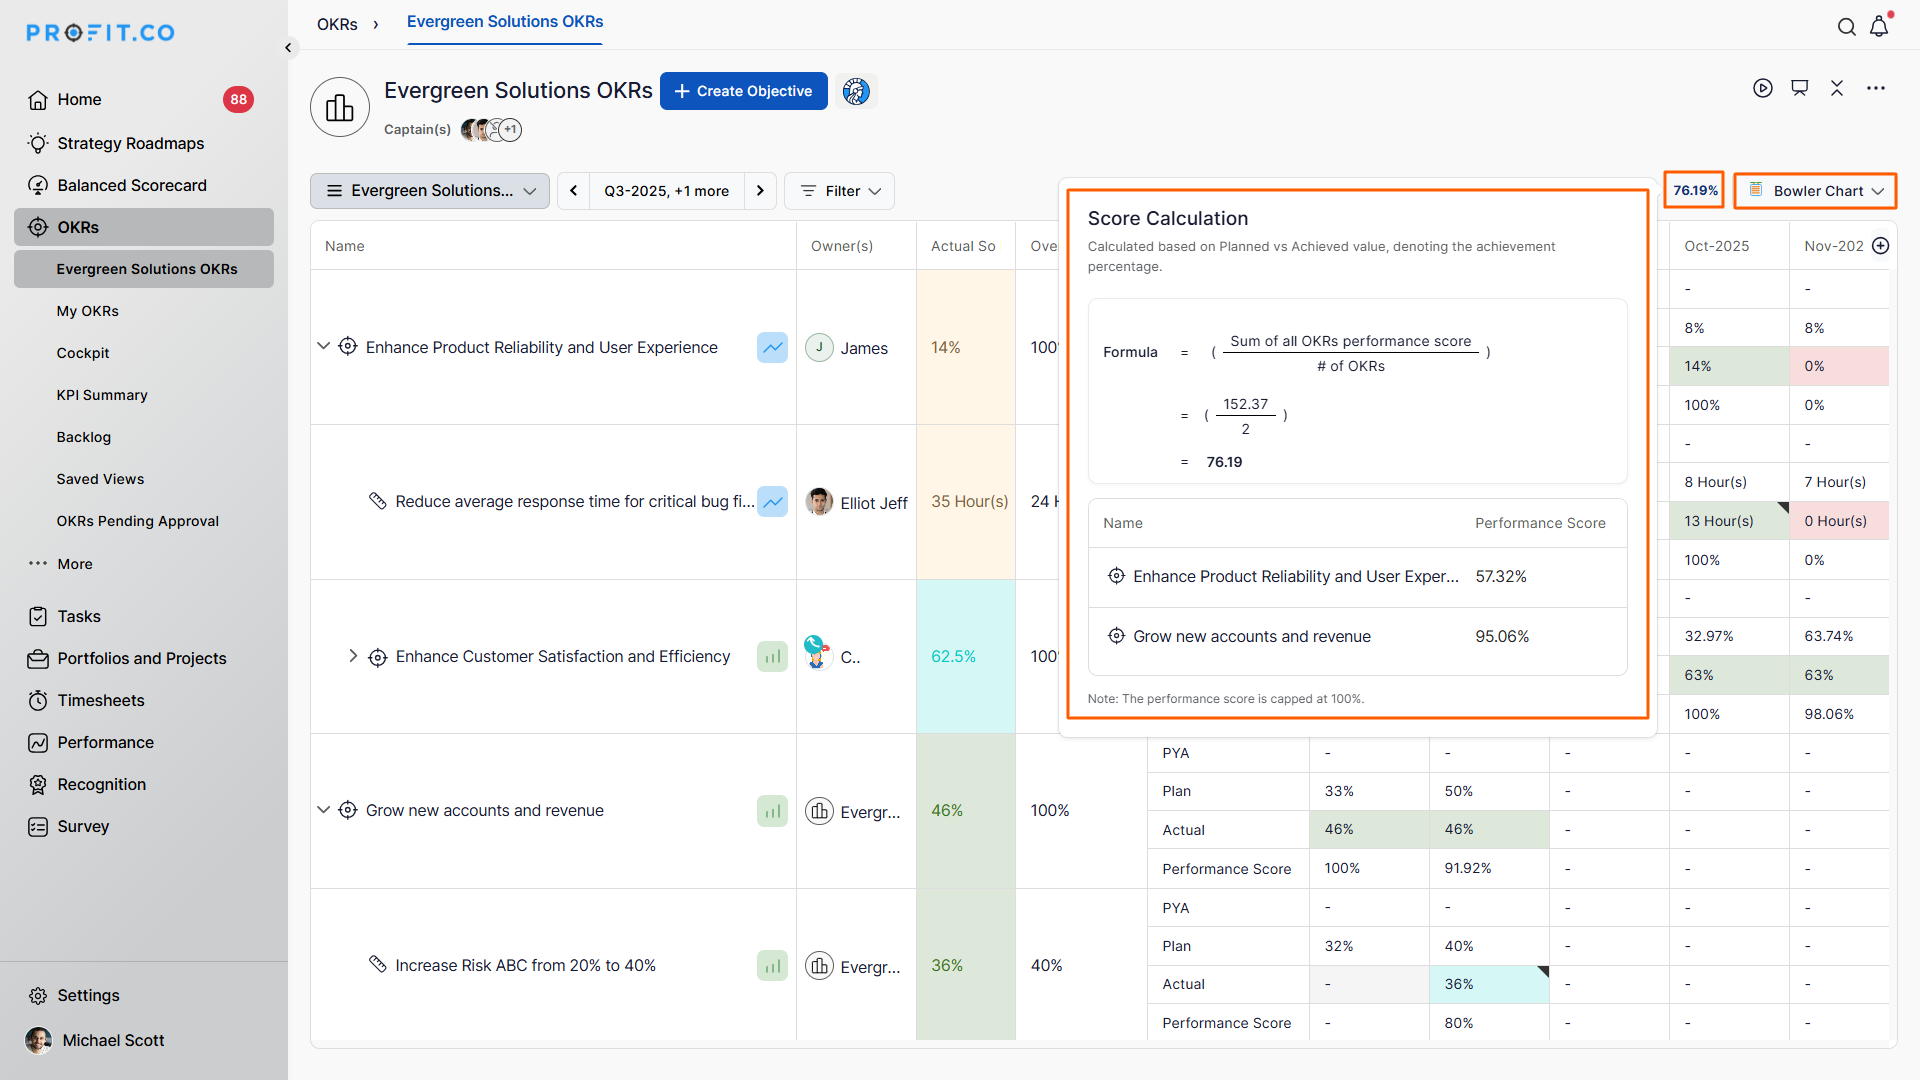Add a column with plus icon
This screenshot has height=1080, width=1920.
pos(1880,246)
